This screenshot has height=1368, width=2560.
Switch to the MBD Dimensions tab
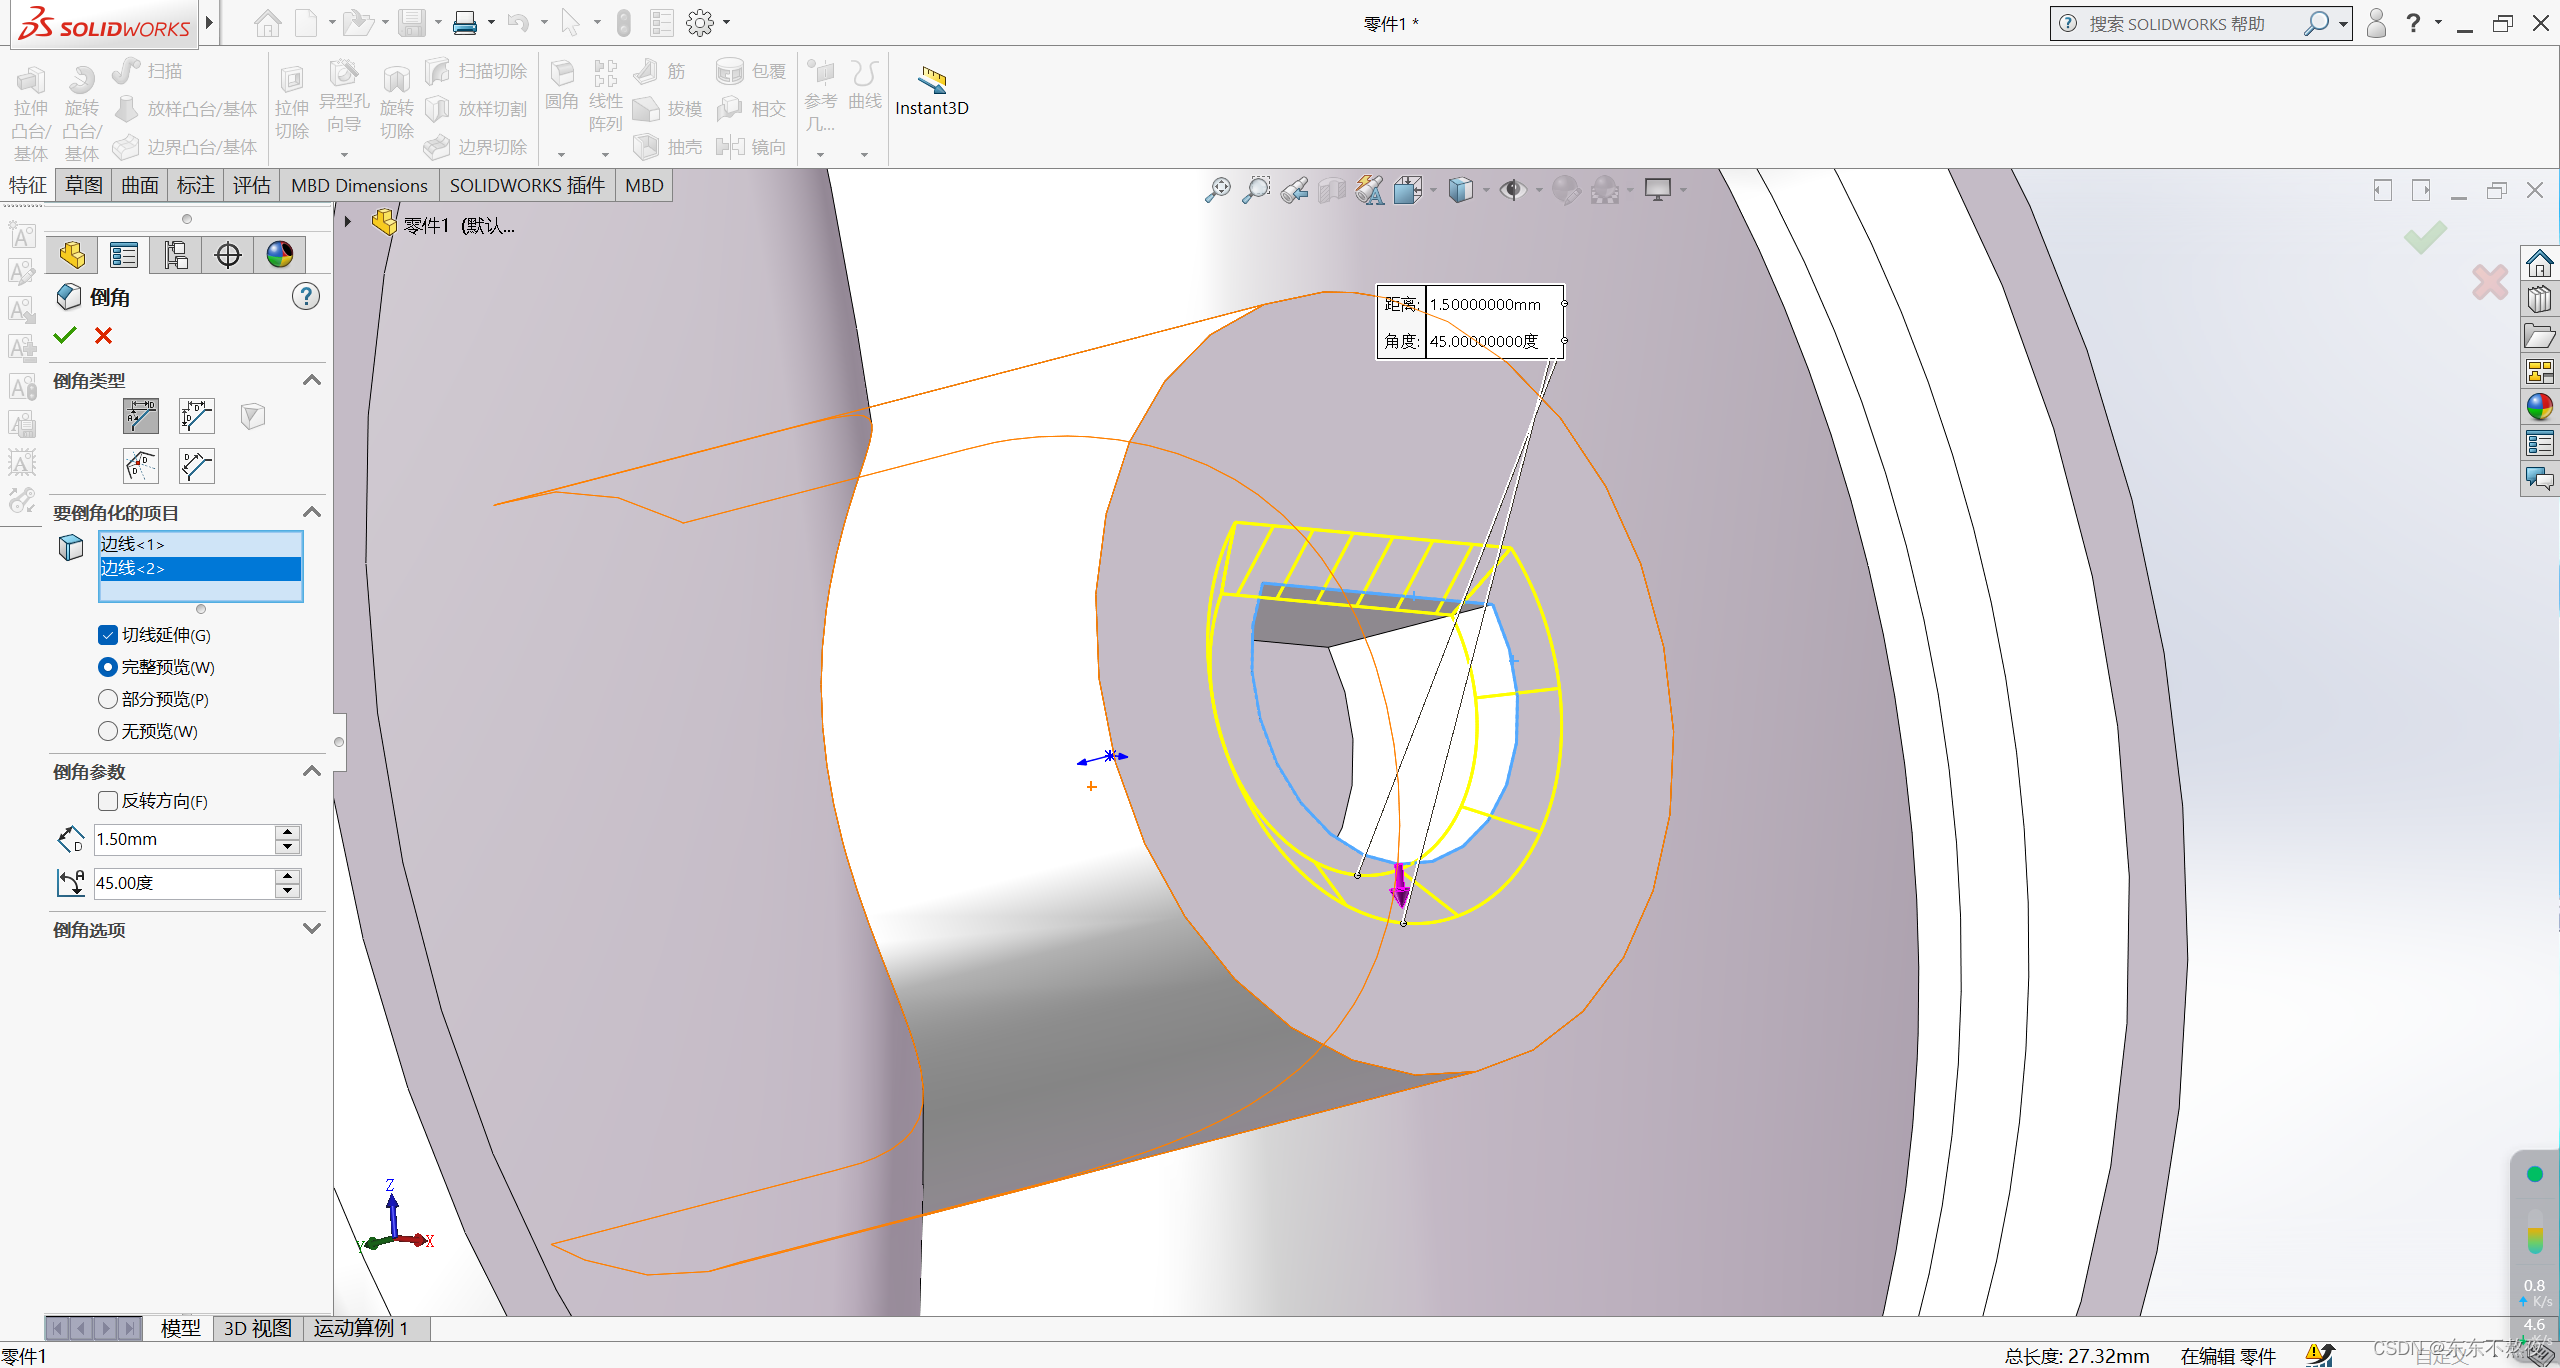pos(359,185)
